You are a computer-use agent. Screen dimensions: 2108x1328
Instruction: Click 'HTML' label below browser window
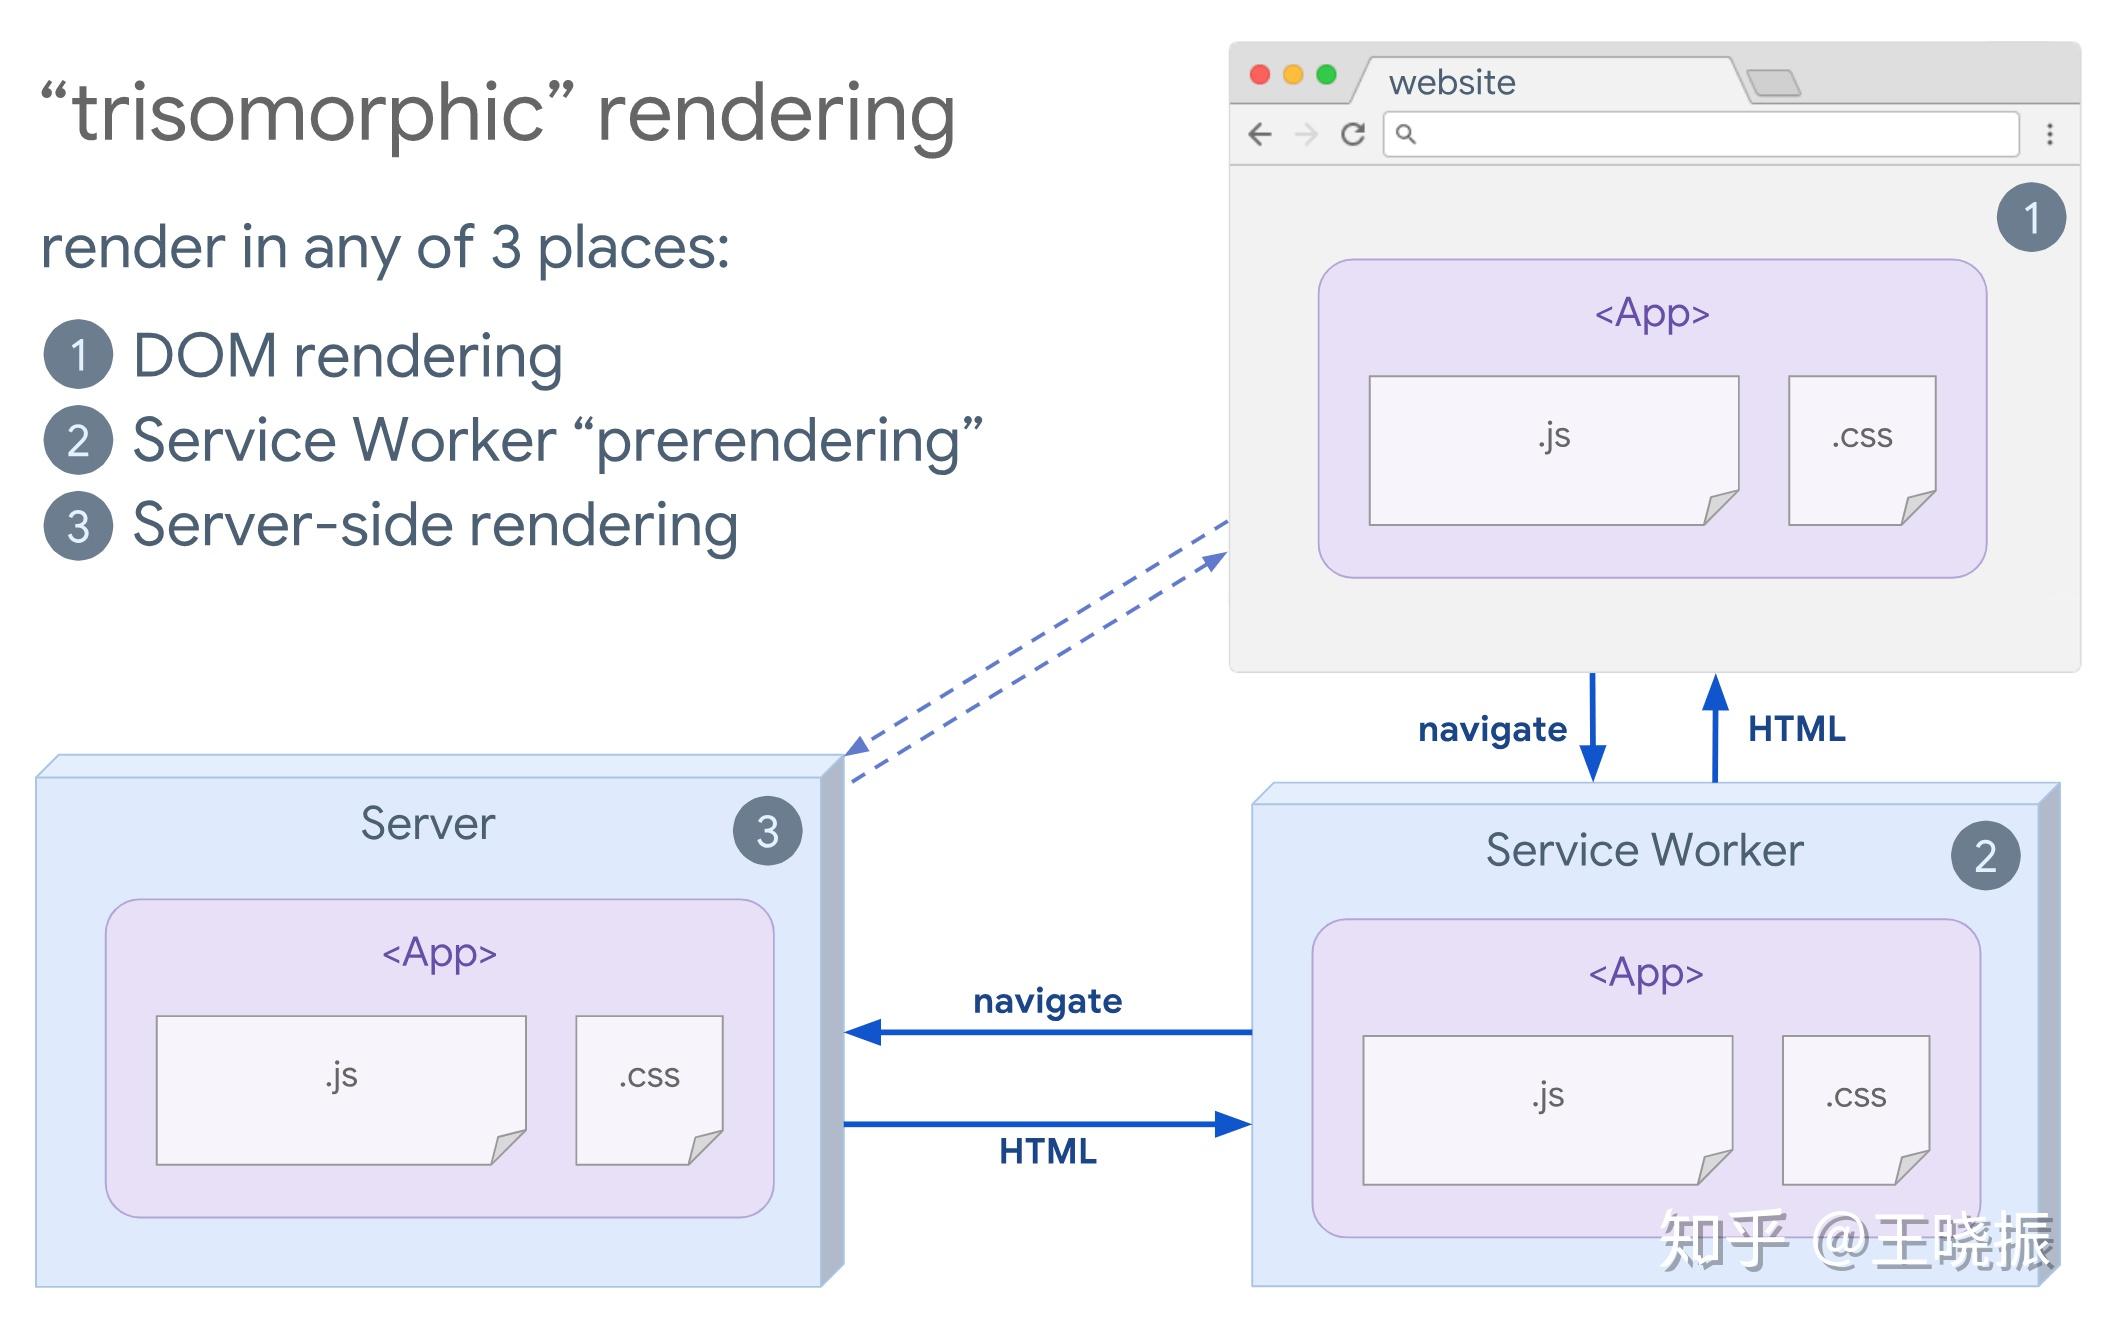(x=1796, y=729)
